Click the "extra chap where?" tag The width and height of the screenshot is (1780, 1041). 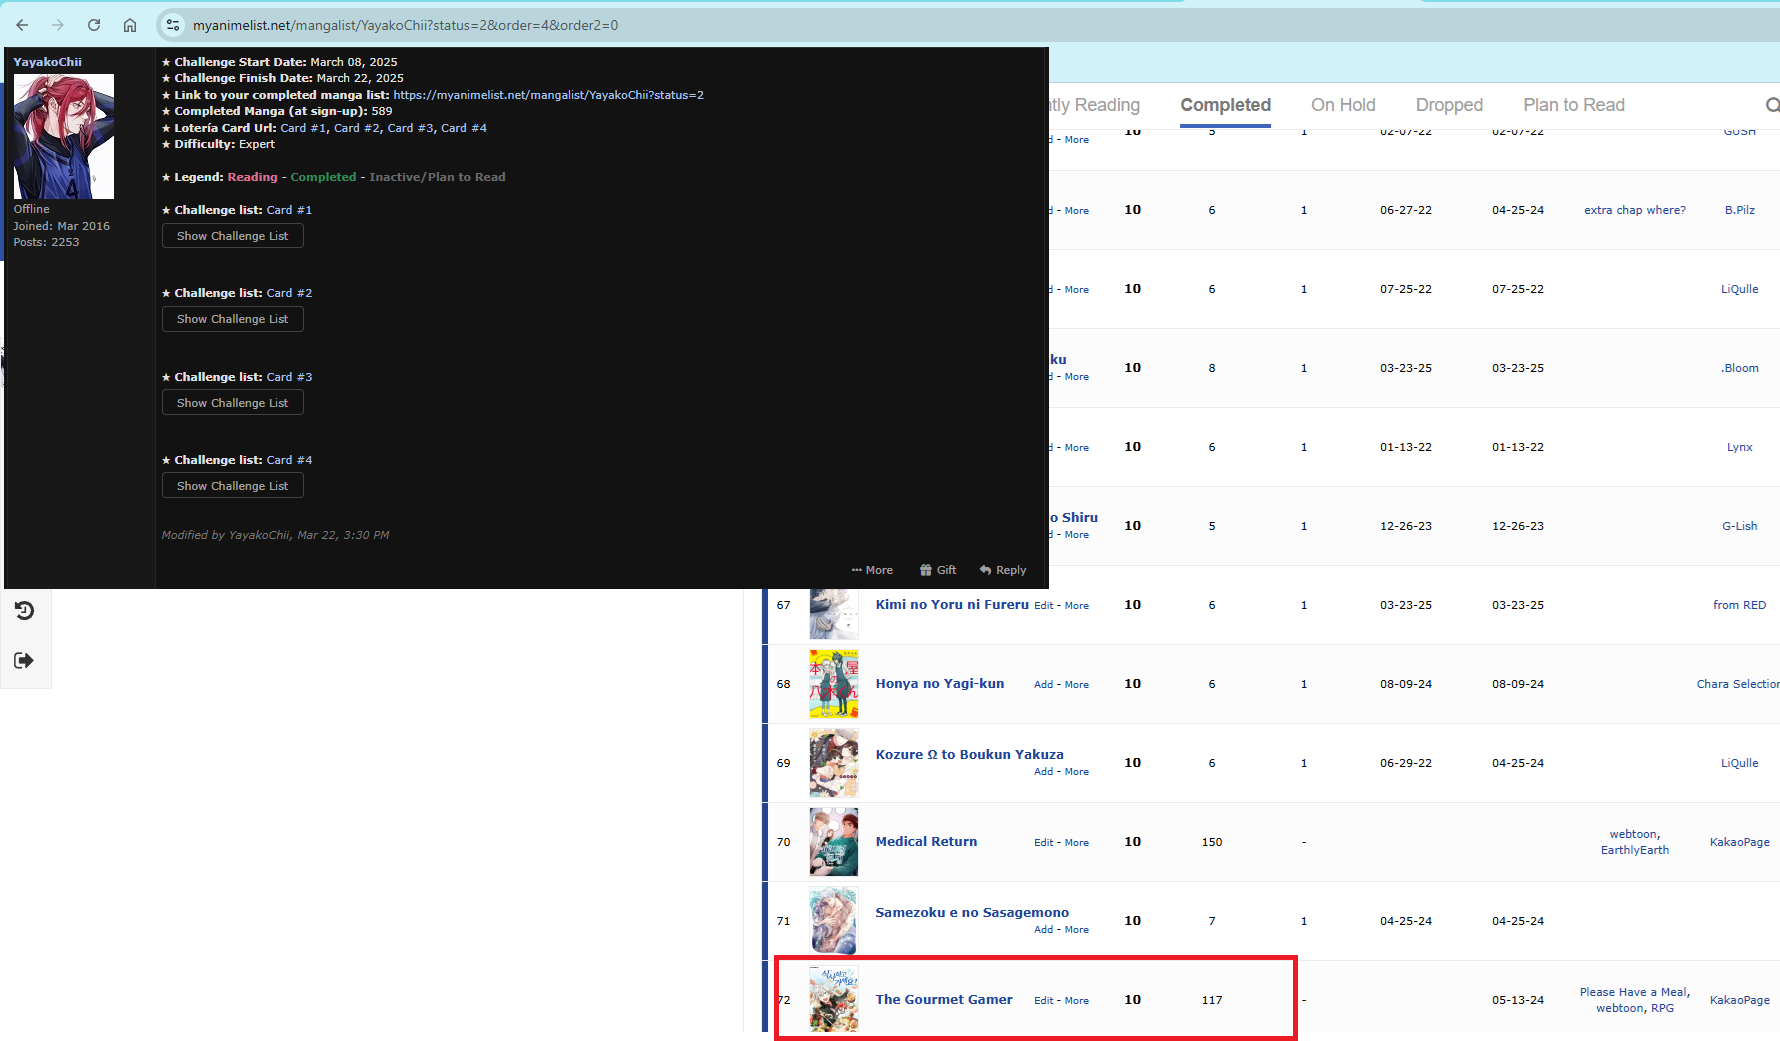1635,210
